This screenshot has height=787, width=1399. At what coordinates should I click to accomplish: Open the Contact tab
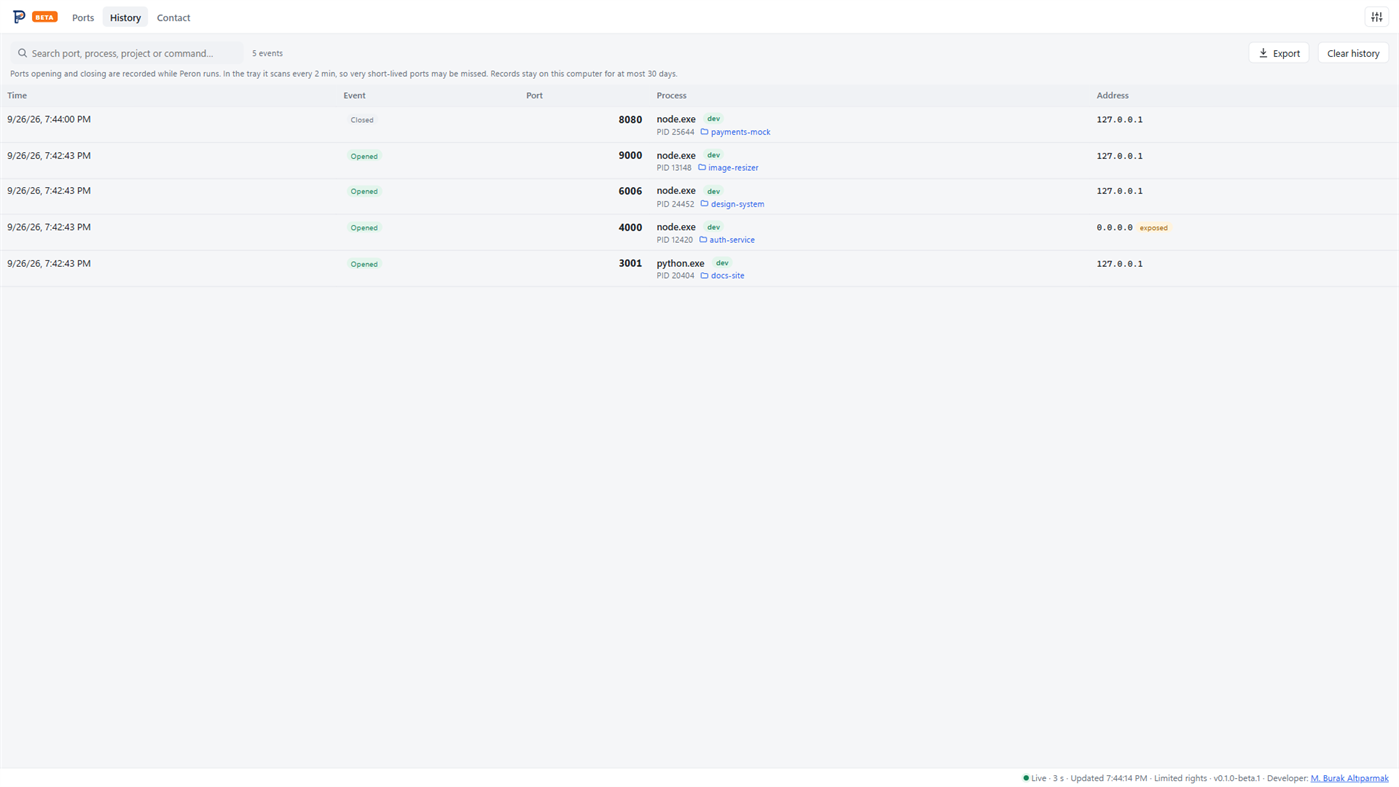(173, 18)
